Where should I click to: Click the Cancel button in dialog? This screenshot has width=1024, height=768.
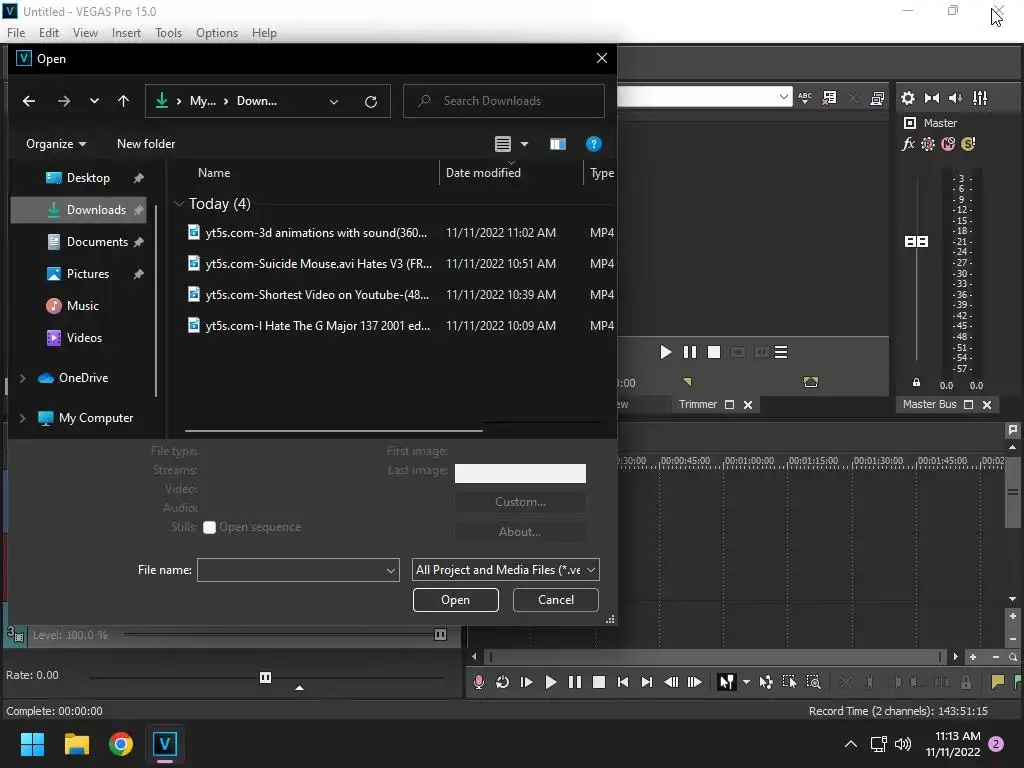(556, 600)
